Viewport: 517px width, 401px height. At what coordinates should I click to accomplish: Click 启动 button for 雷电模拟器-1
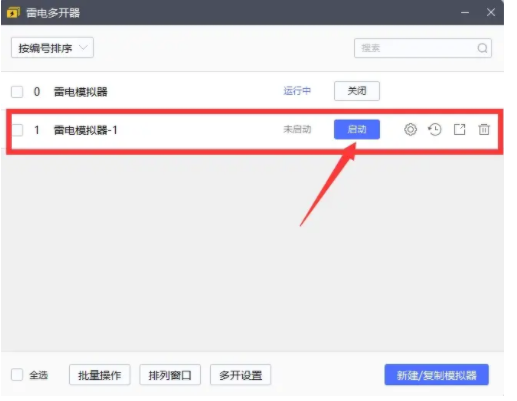(x=357, y=129)
